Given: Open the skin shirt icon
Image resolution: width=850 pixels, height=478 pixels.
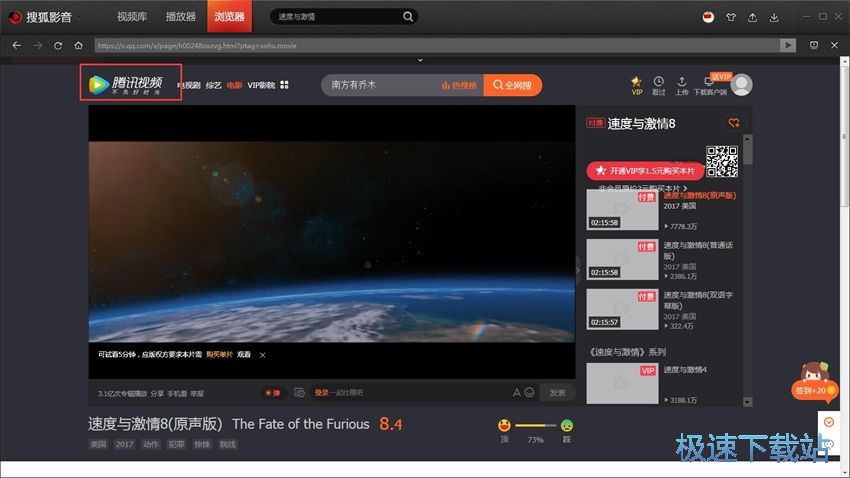Looking at the screenshot, I should tap(731, 17).
